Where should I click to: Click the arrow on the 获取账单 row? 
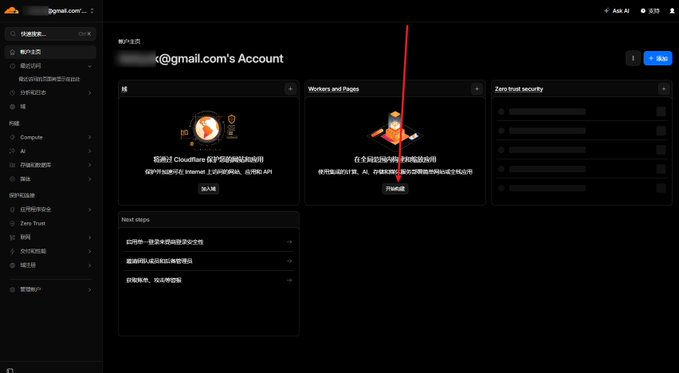pos(289,280)
